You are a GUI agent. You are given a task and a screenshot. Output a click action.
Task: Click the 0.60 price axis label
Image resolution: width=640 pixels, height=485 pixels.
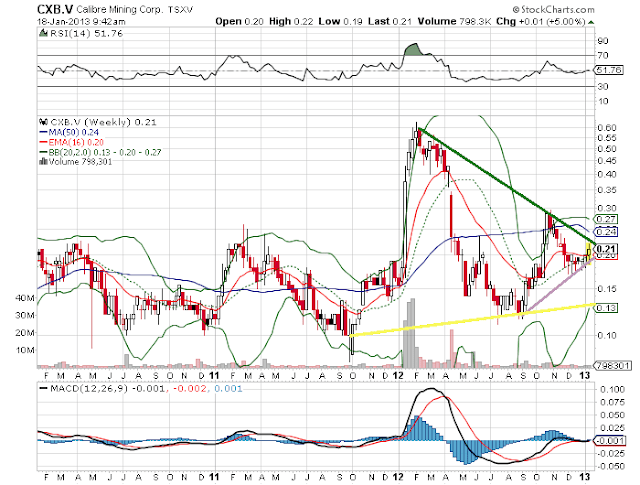[607, 128]
